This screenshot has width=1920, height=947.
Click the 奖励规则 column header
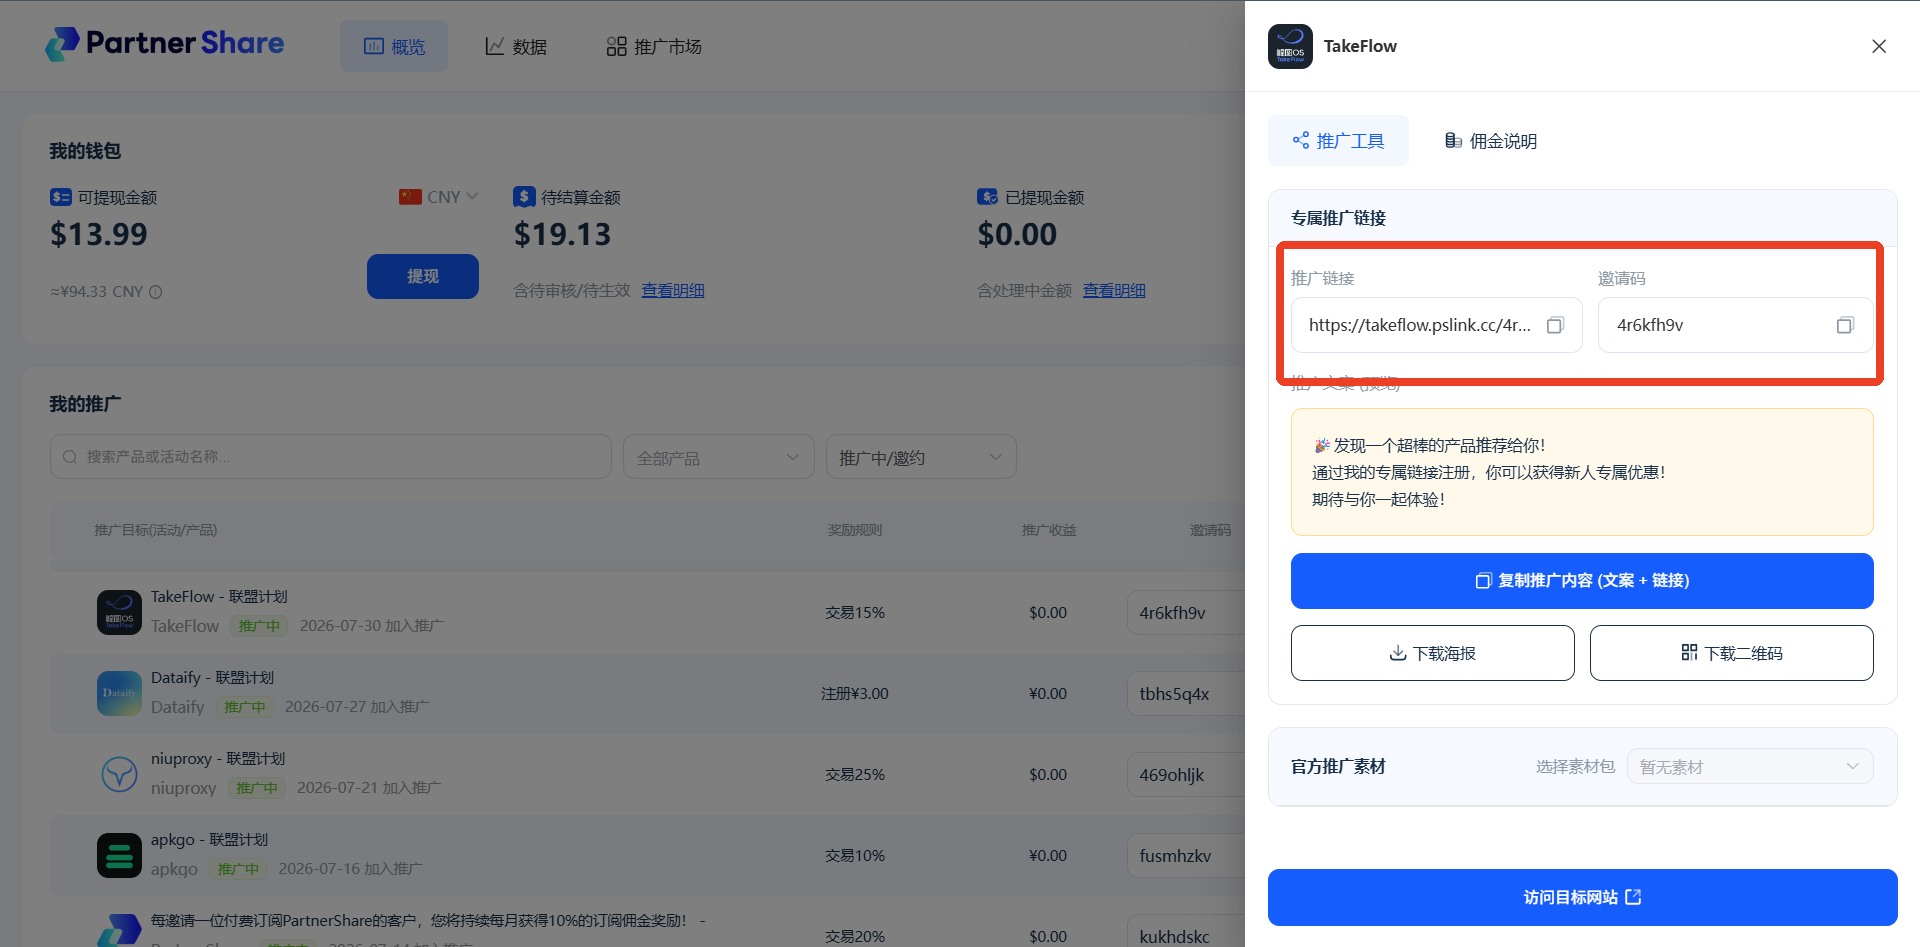pyautogui.click(x=855, y=530)
